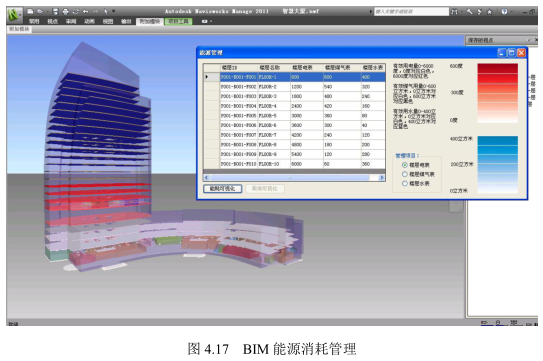Click the 保存的视点 panel header
Viewport: 543px width, 361px height.
500,40
